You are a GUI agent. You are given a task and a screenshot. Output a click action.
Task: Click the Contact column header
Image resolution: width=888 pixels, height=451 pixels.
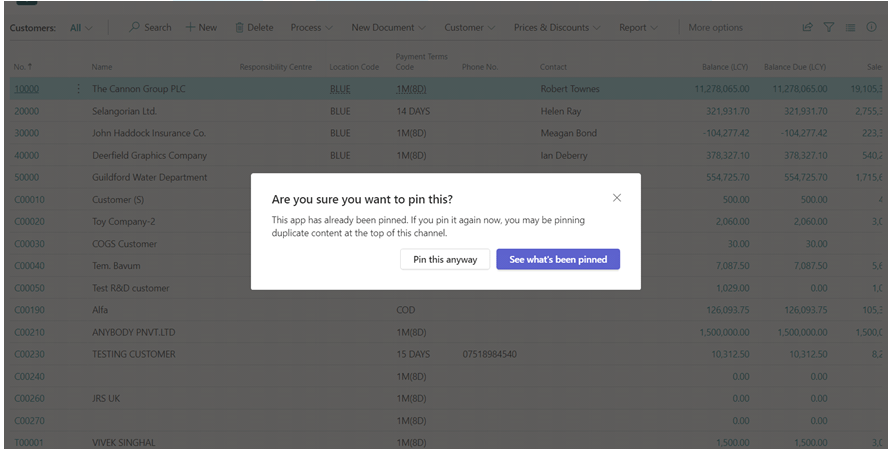[553, 67]
